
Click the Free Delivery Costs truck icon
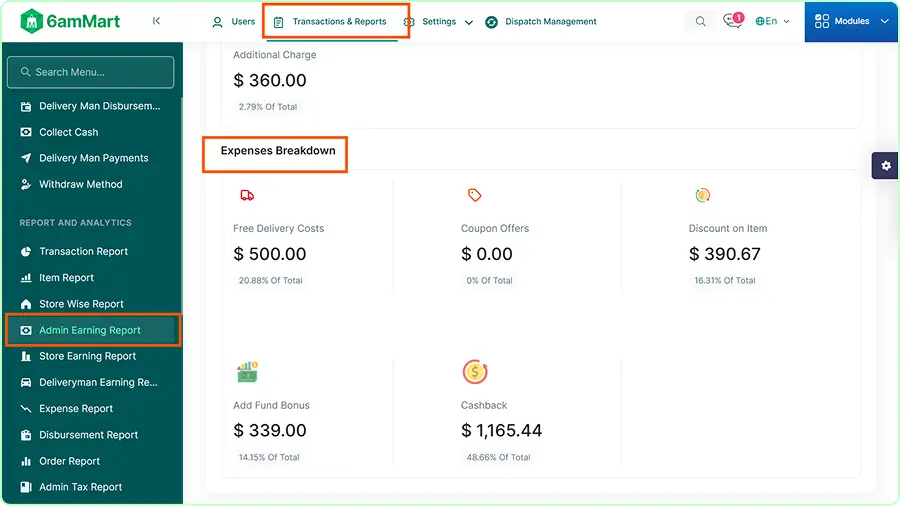pyautogui.click(x=247, y=196)
